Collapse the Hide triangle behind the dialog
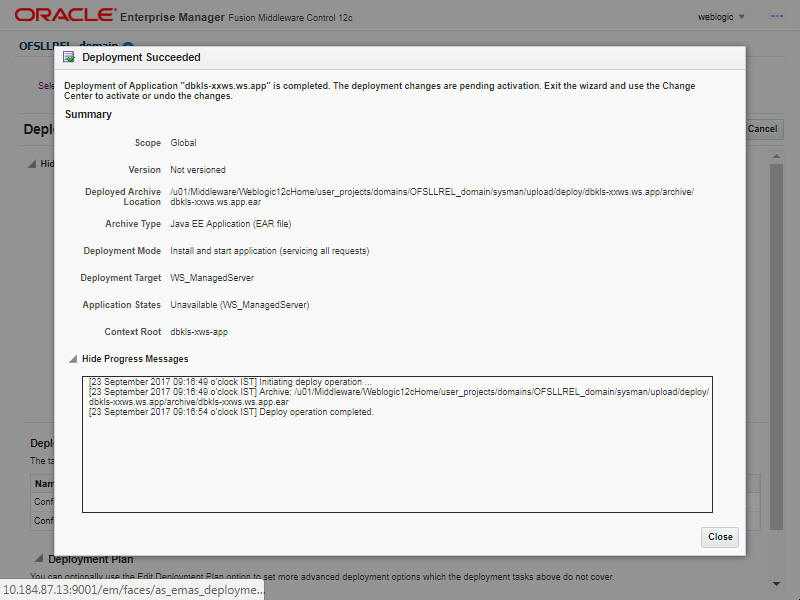This screenshot has width=800, height=600. pyautogui.click(x=32, y=164)
